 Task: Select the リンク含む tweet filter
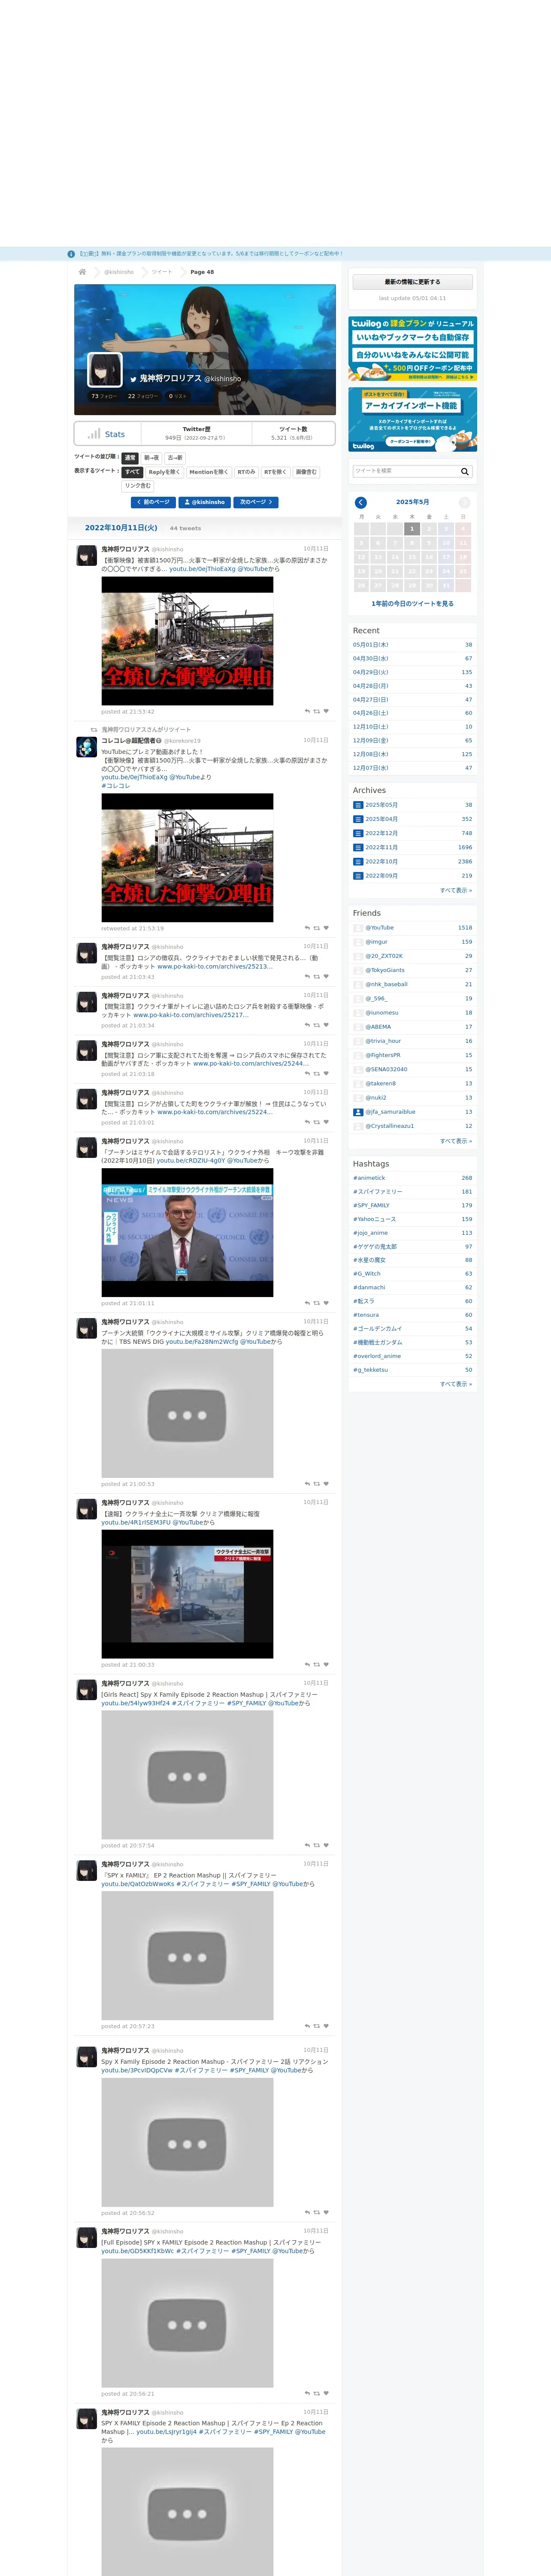click(138, 486)
